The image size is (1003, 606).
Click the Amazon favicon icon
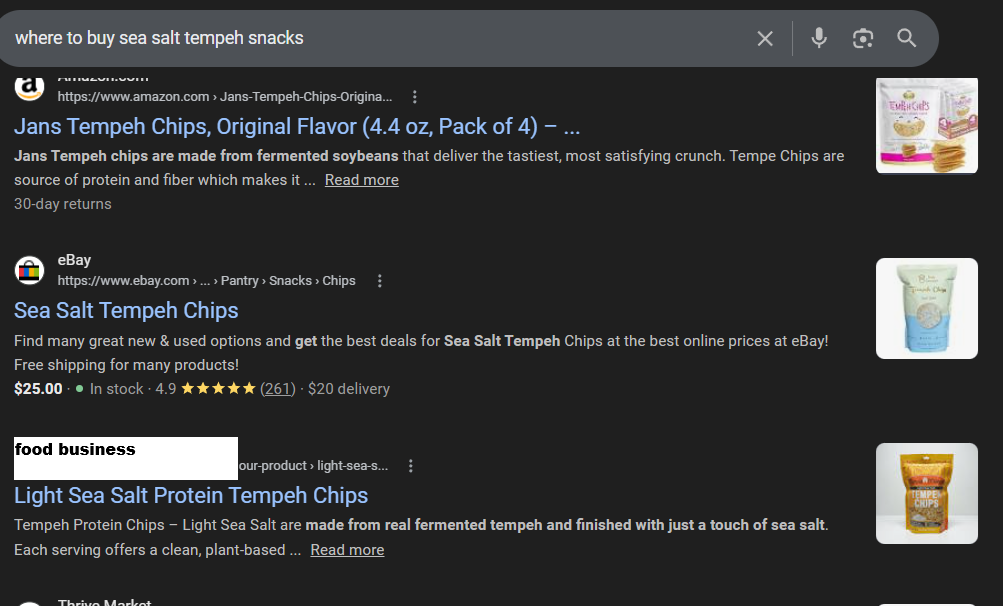[30, 87]
